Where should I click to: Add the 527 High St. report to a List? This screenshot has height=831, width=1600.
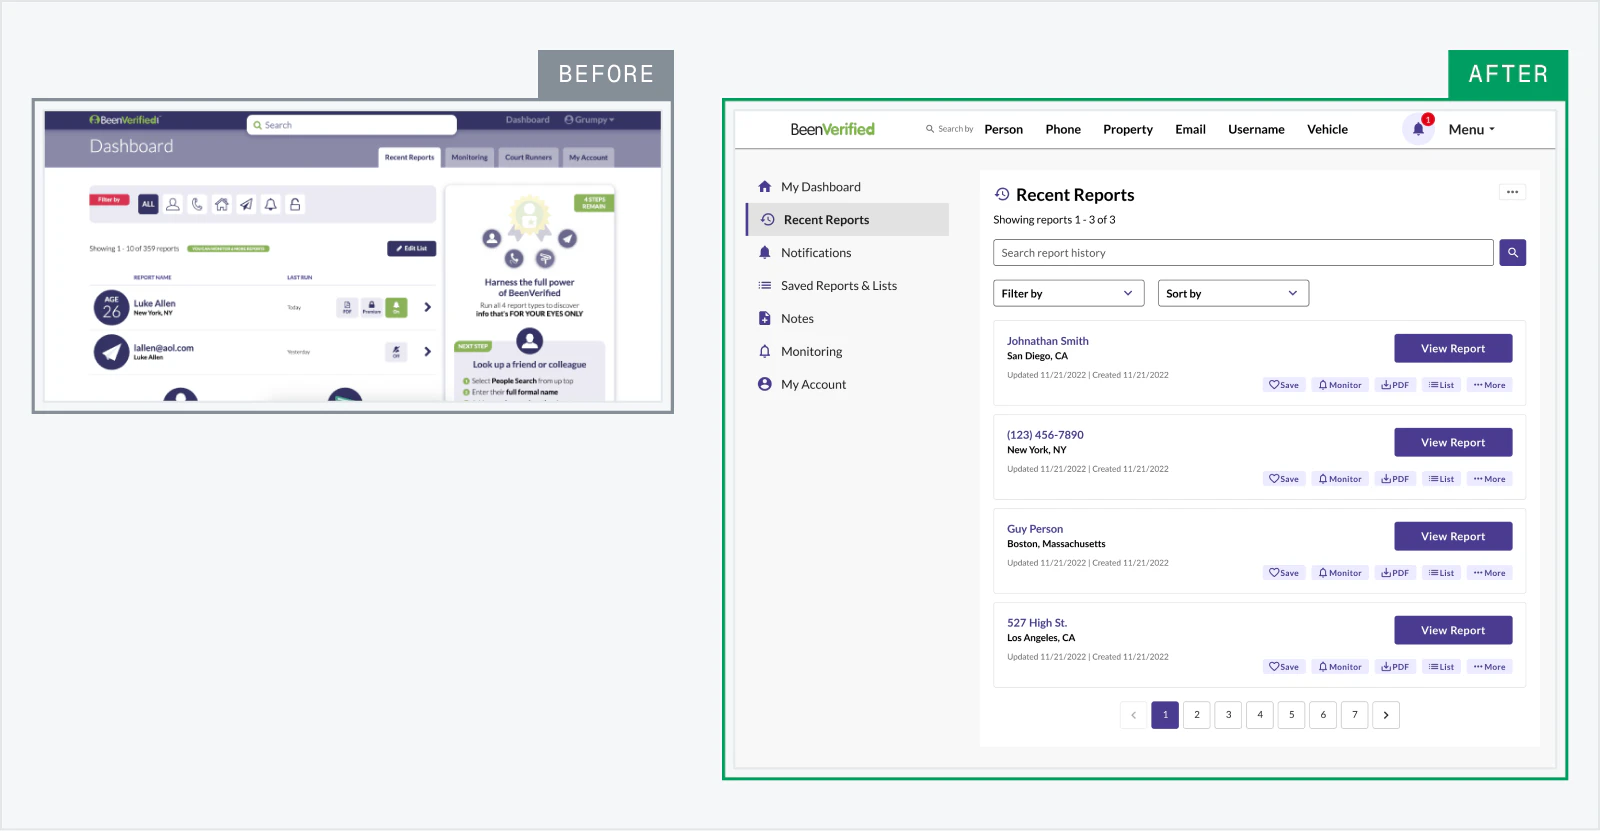click(x=1441, y=667)
